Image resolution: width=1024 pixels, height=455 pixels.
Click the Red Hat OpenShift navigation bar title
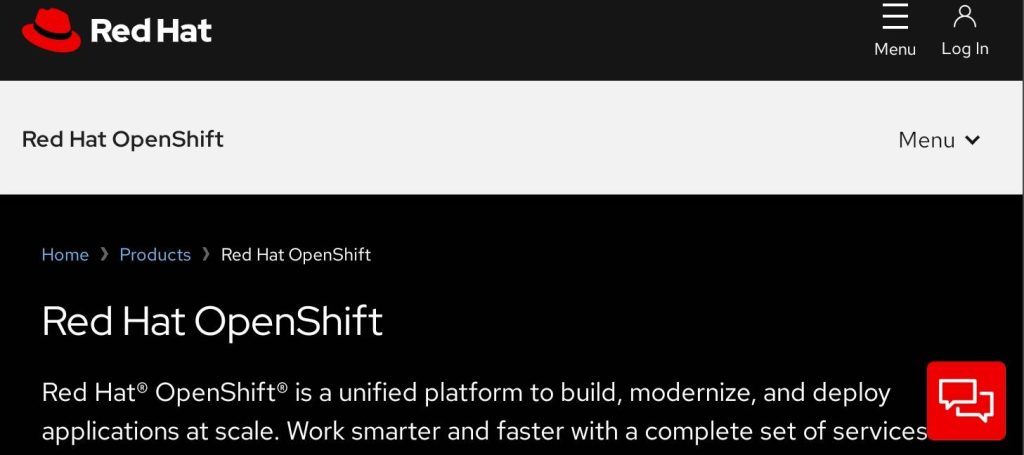coord(123,139)
